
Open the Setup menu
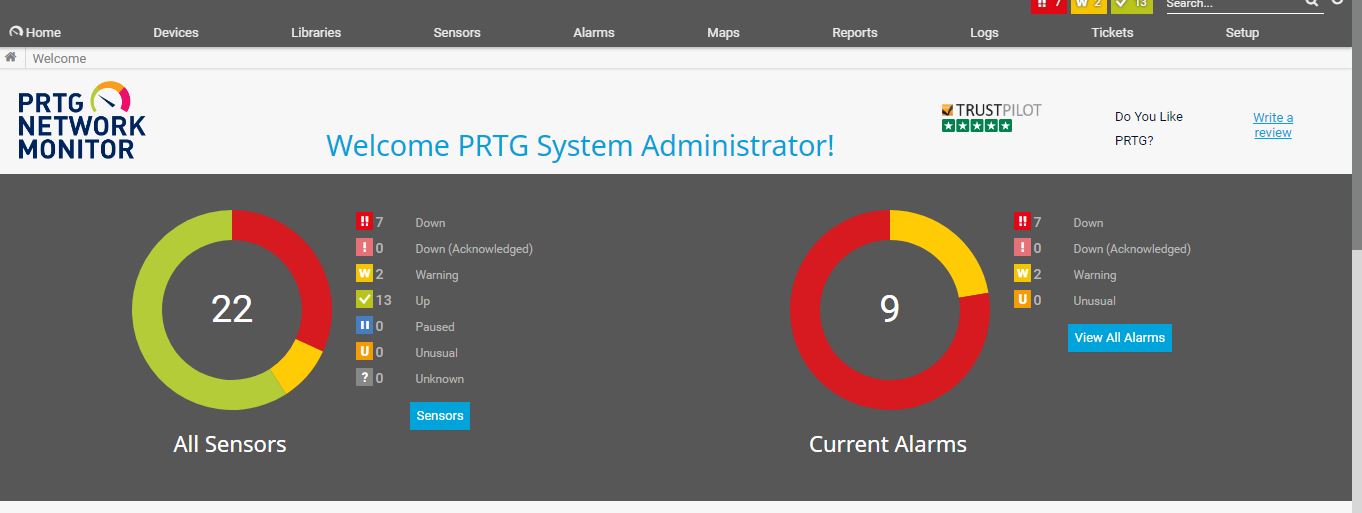1242,32
